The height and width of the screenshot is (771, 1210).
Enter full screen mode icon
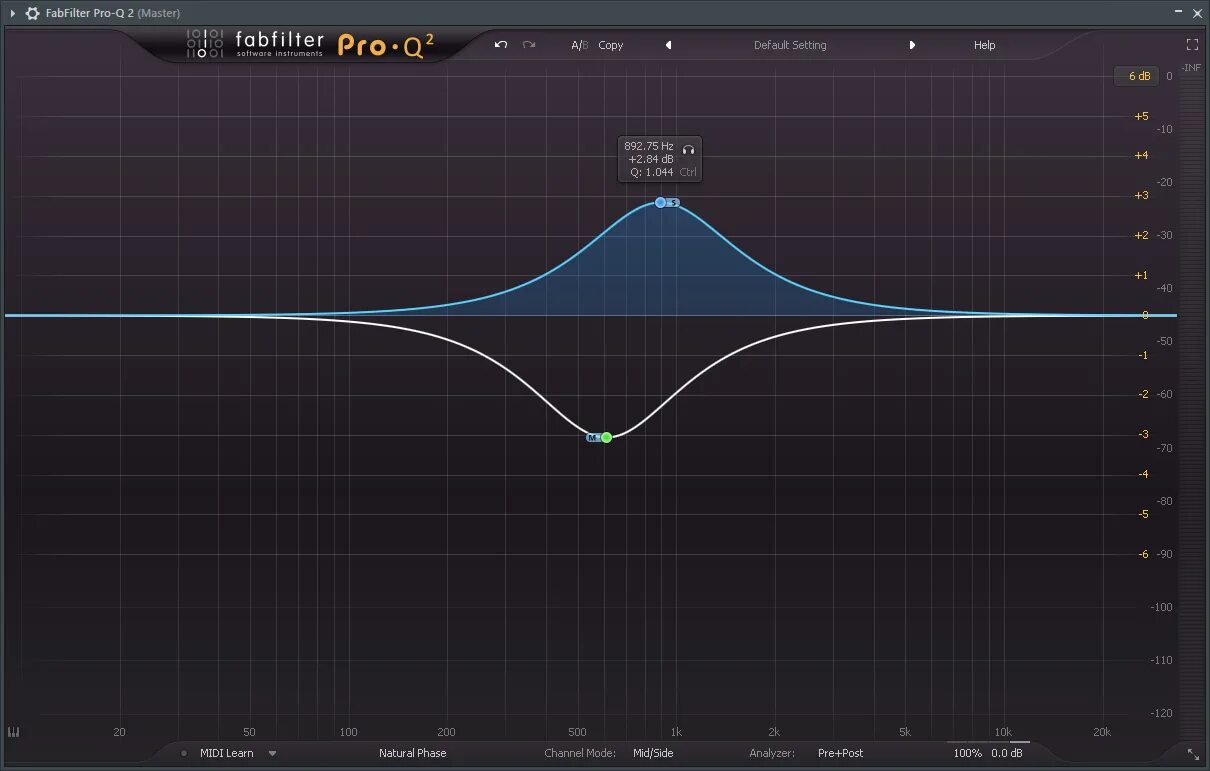click(x=1192, y=45)
